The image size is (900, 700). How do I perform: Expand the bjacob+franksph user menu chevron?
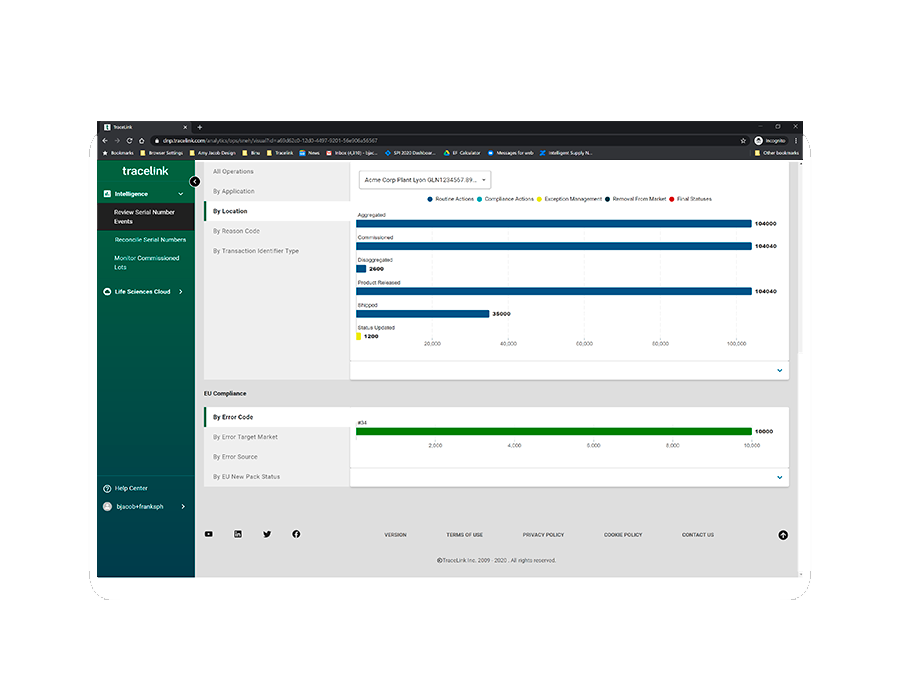coord(183,507)
